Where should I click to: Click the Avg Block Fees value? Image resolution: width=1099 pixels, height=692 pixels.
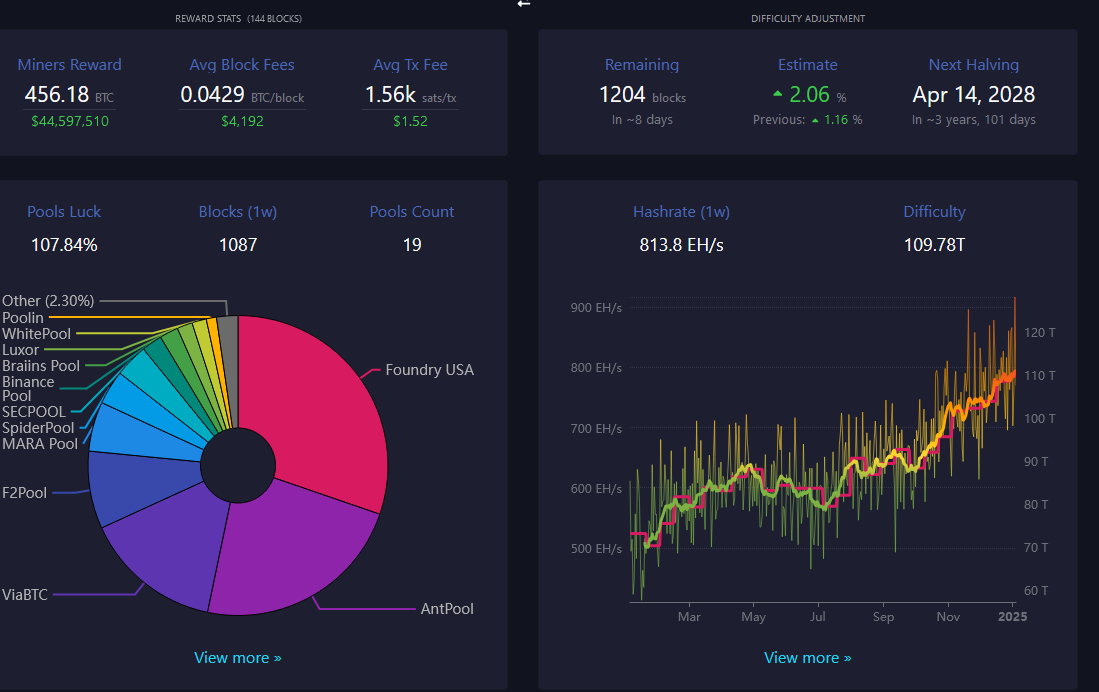click(212, 95)
